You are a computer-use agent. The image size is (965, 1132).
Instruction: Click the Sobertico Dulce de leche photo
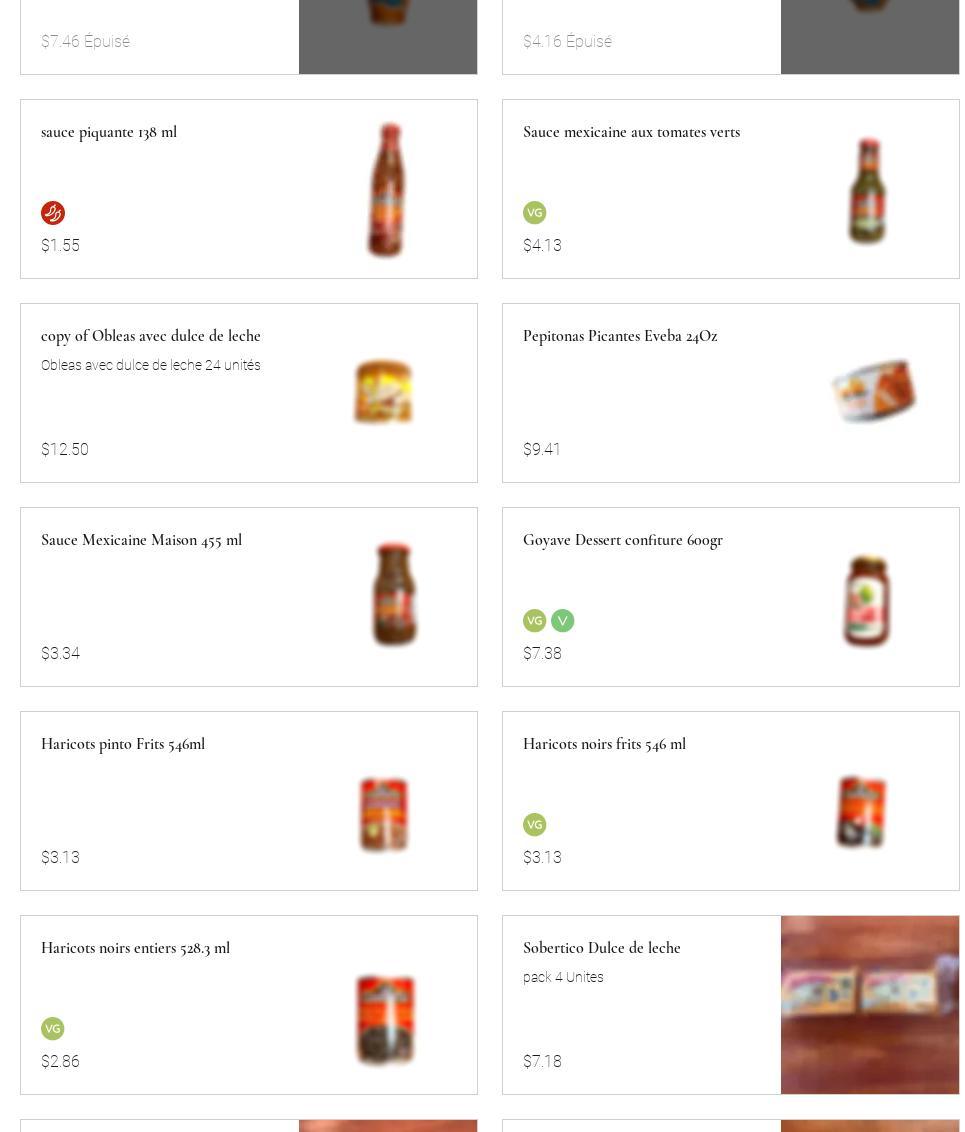tap(870, 1004)
